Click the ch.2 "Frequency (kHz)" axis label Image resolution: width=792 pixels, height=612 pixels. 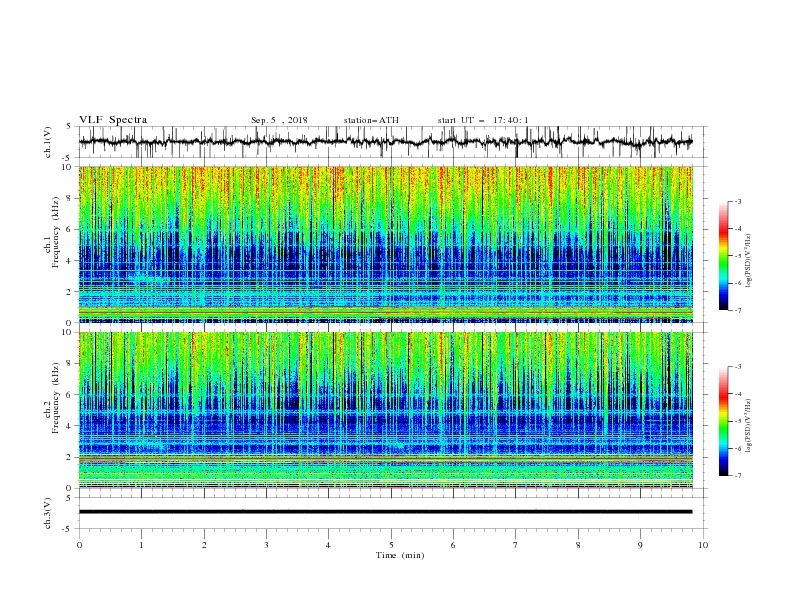[55, 398]
